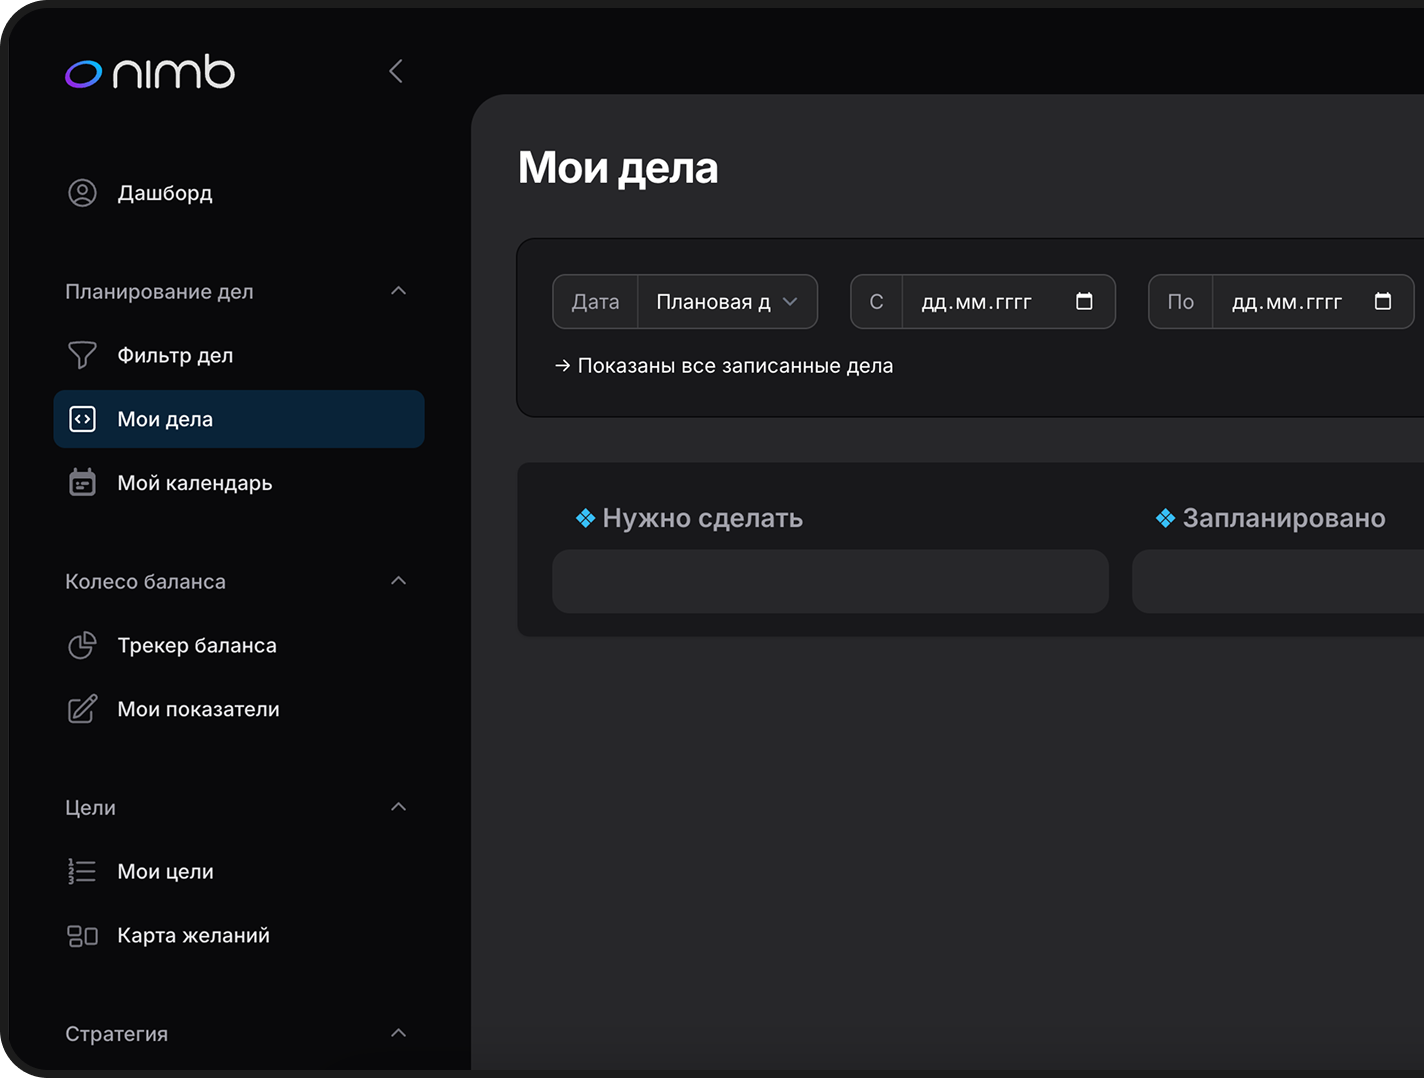Click the calendar icon beside Мой календарь

(82, 483)
